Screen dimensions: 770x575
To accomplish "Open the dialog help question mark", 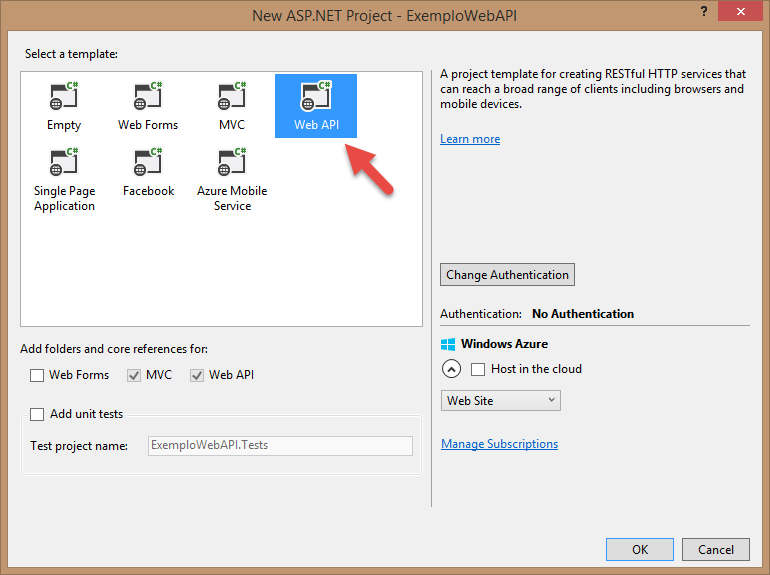I will click(704, 11).
